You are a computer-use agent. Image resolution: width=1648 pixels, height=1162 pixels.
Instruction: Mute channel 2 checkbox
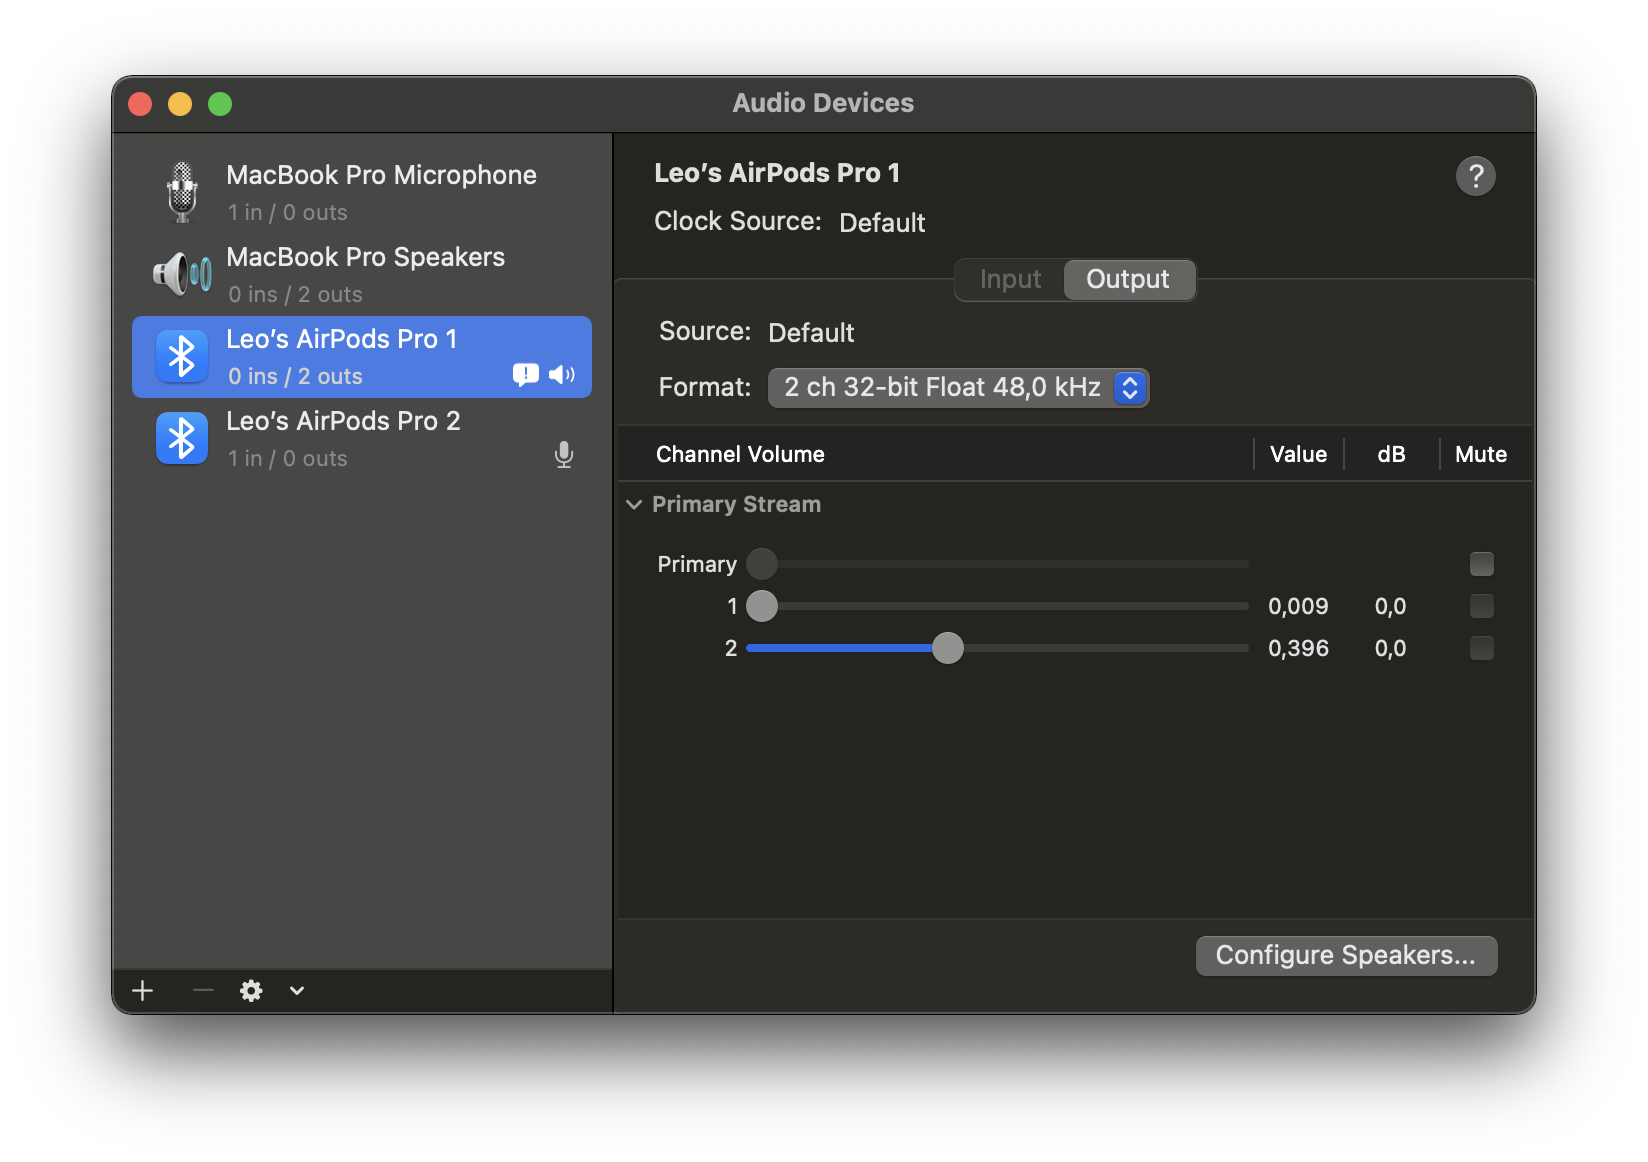coord(1482,648)
